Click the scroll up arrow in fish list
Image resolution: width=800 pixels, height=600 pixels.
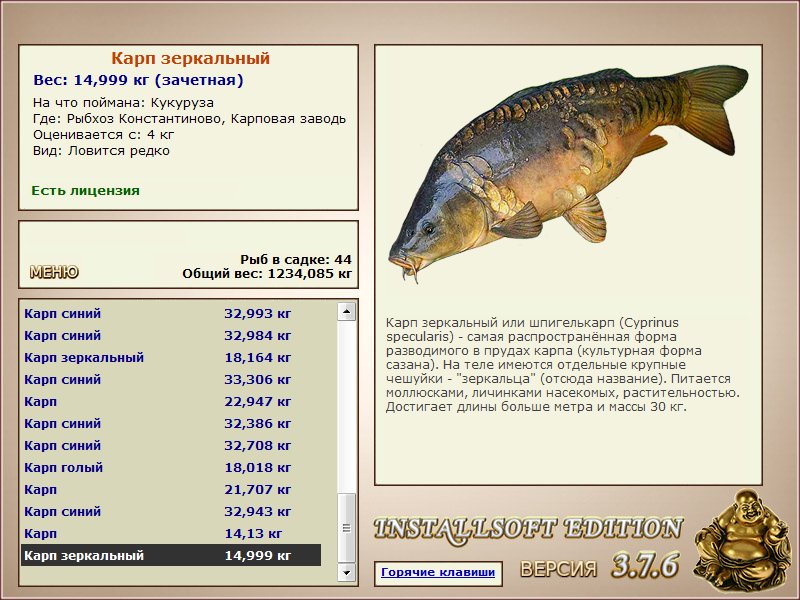[347, 313]
